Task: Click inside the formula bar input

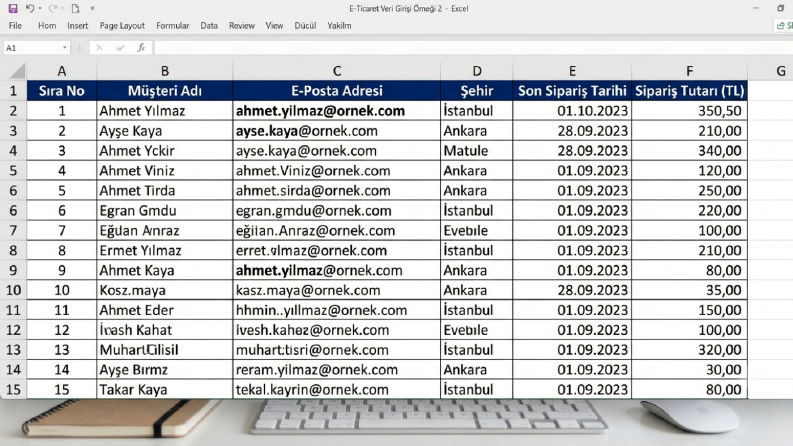Action: 473,48
